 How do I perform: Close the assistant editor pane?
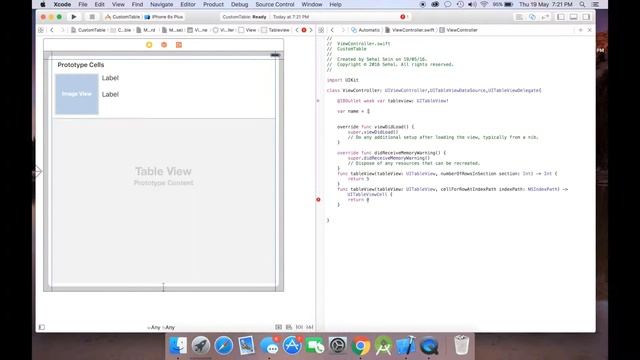(589, 30)
